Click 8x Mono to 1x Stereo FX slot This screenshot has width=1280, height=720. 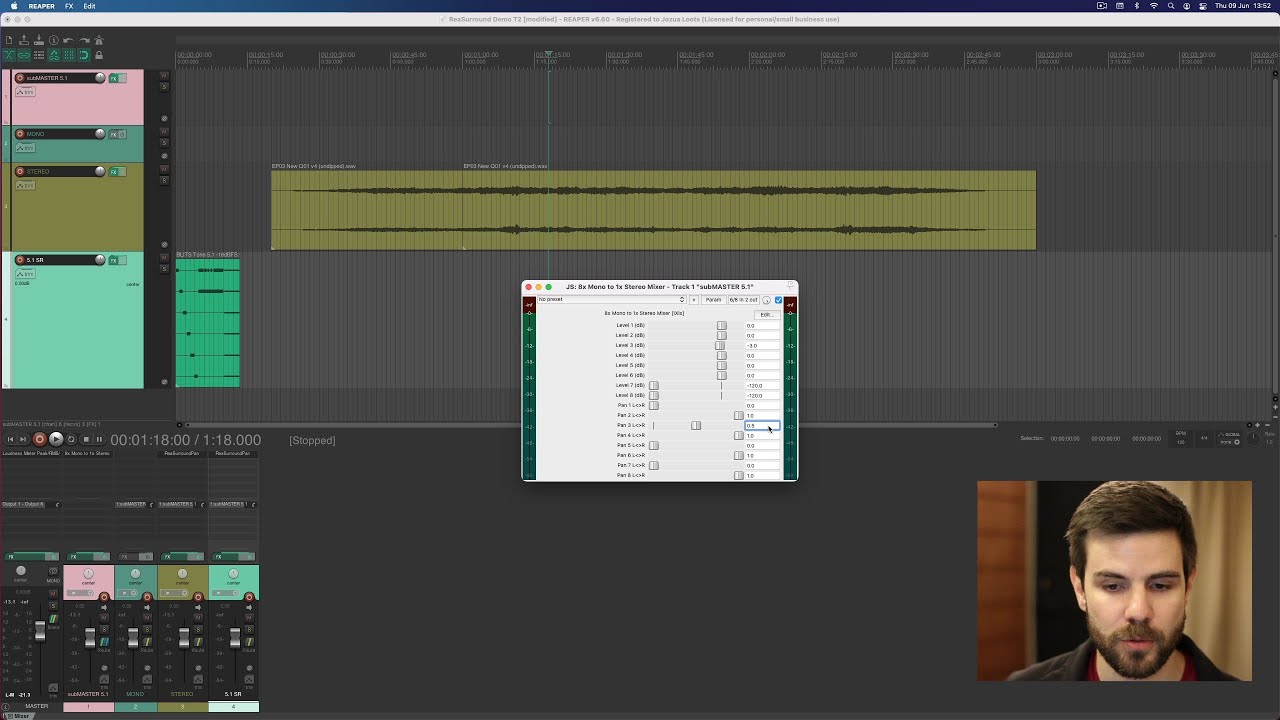pos(88,453)
